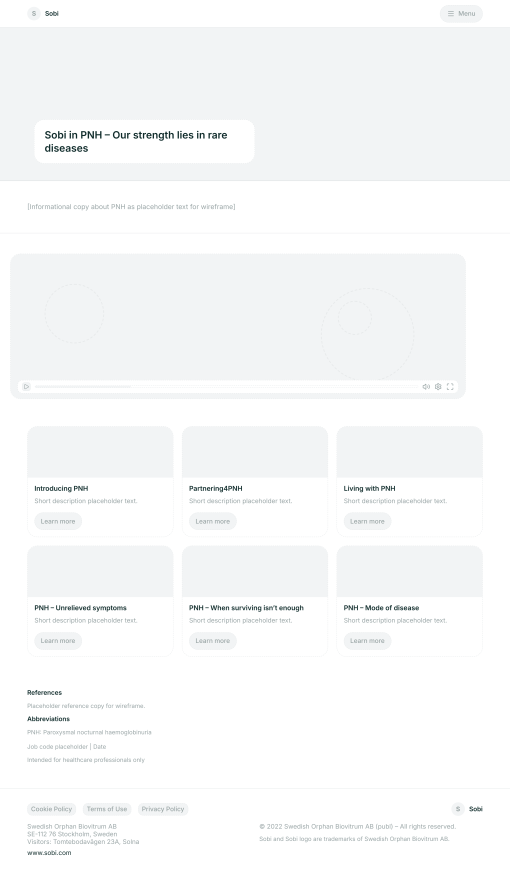
Task: Click 'Job code placeholder | Date' text
Action: point(66,747)
